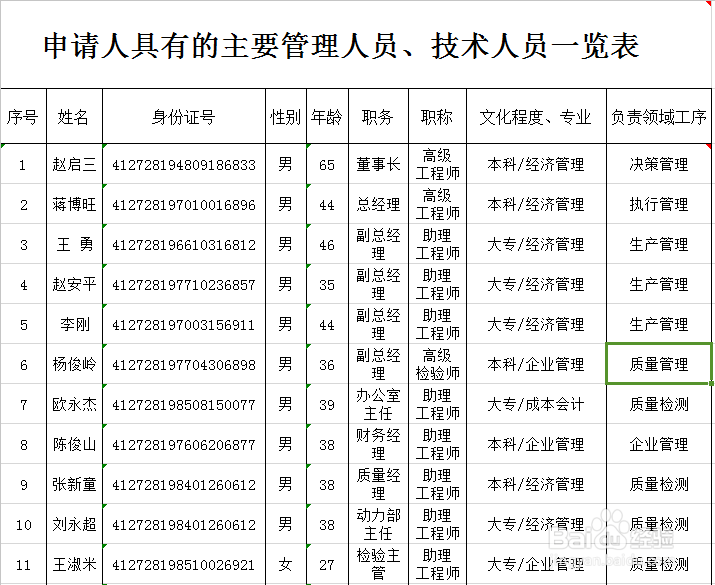Click the age cell 39

pyautogui.click(x=327, y=405)
